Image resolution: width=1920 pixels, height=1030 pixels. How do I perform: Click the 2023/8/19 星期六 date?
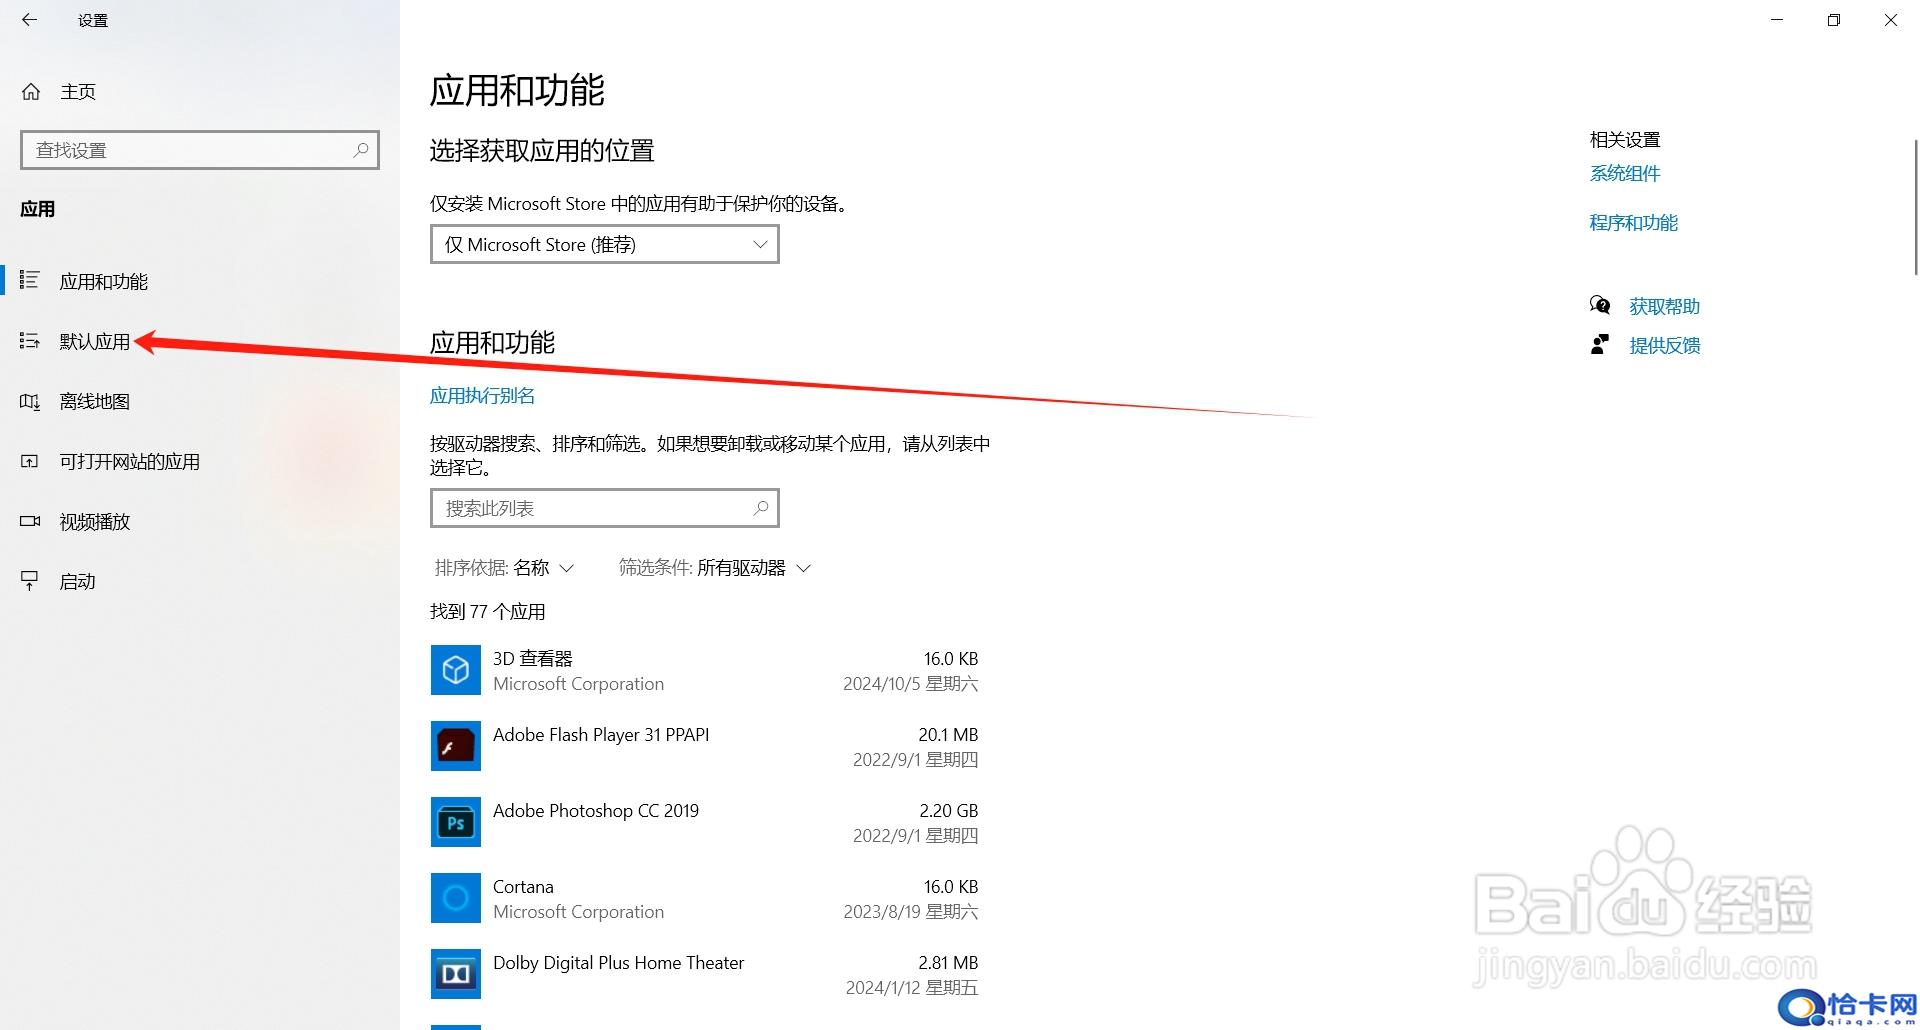coord(910,912)
